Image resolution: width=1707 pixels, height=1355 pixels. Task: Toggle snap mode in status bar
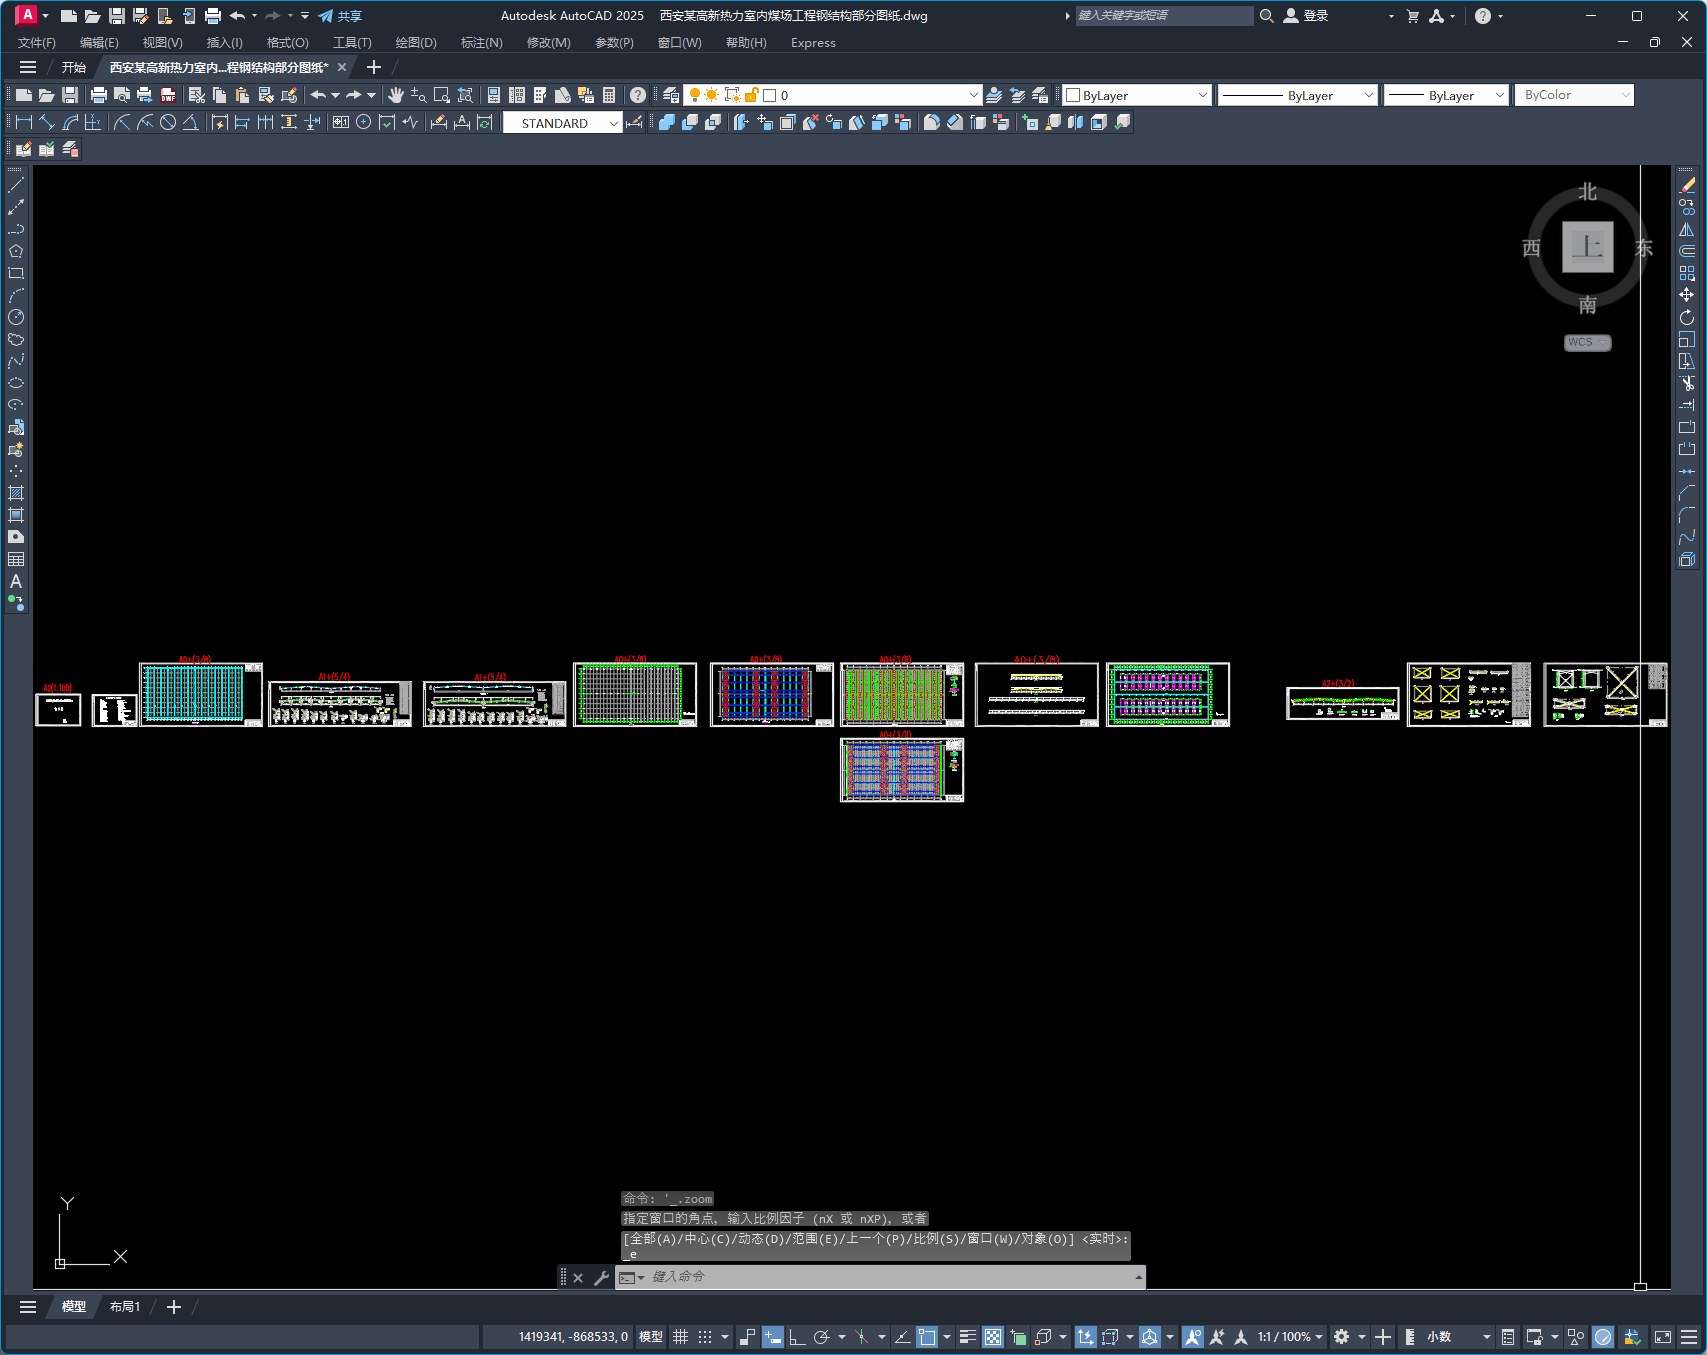click(x=705, y=1337)
